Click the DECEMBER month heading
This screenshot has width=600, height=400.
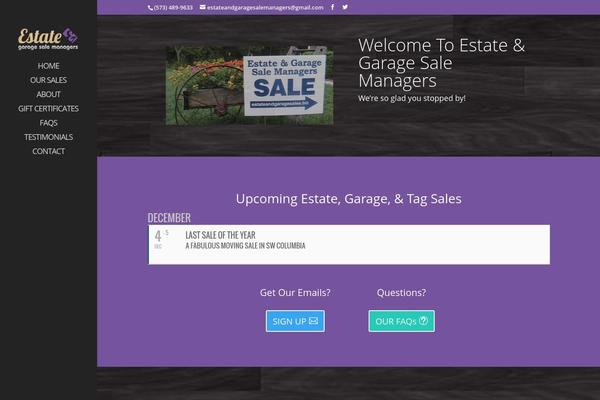(169, 218)
